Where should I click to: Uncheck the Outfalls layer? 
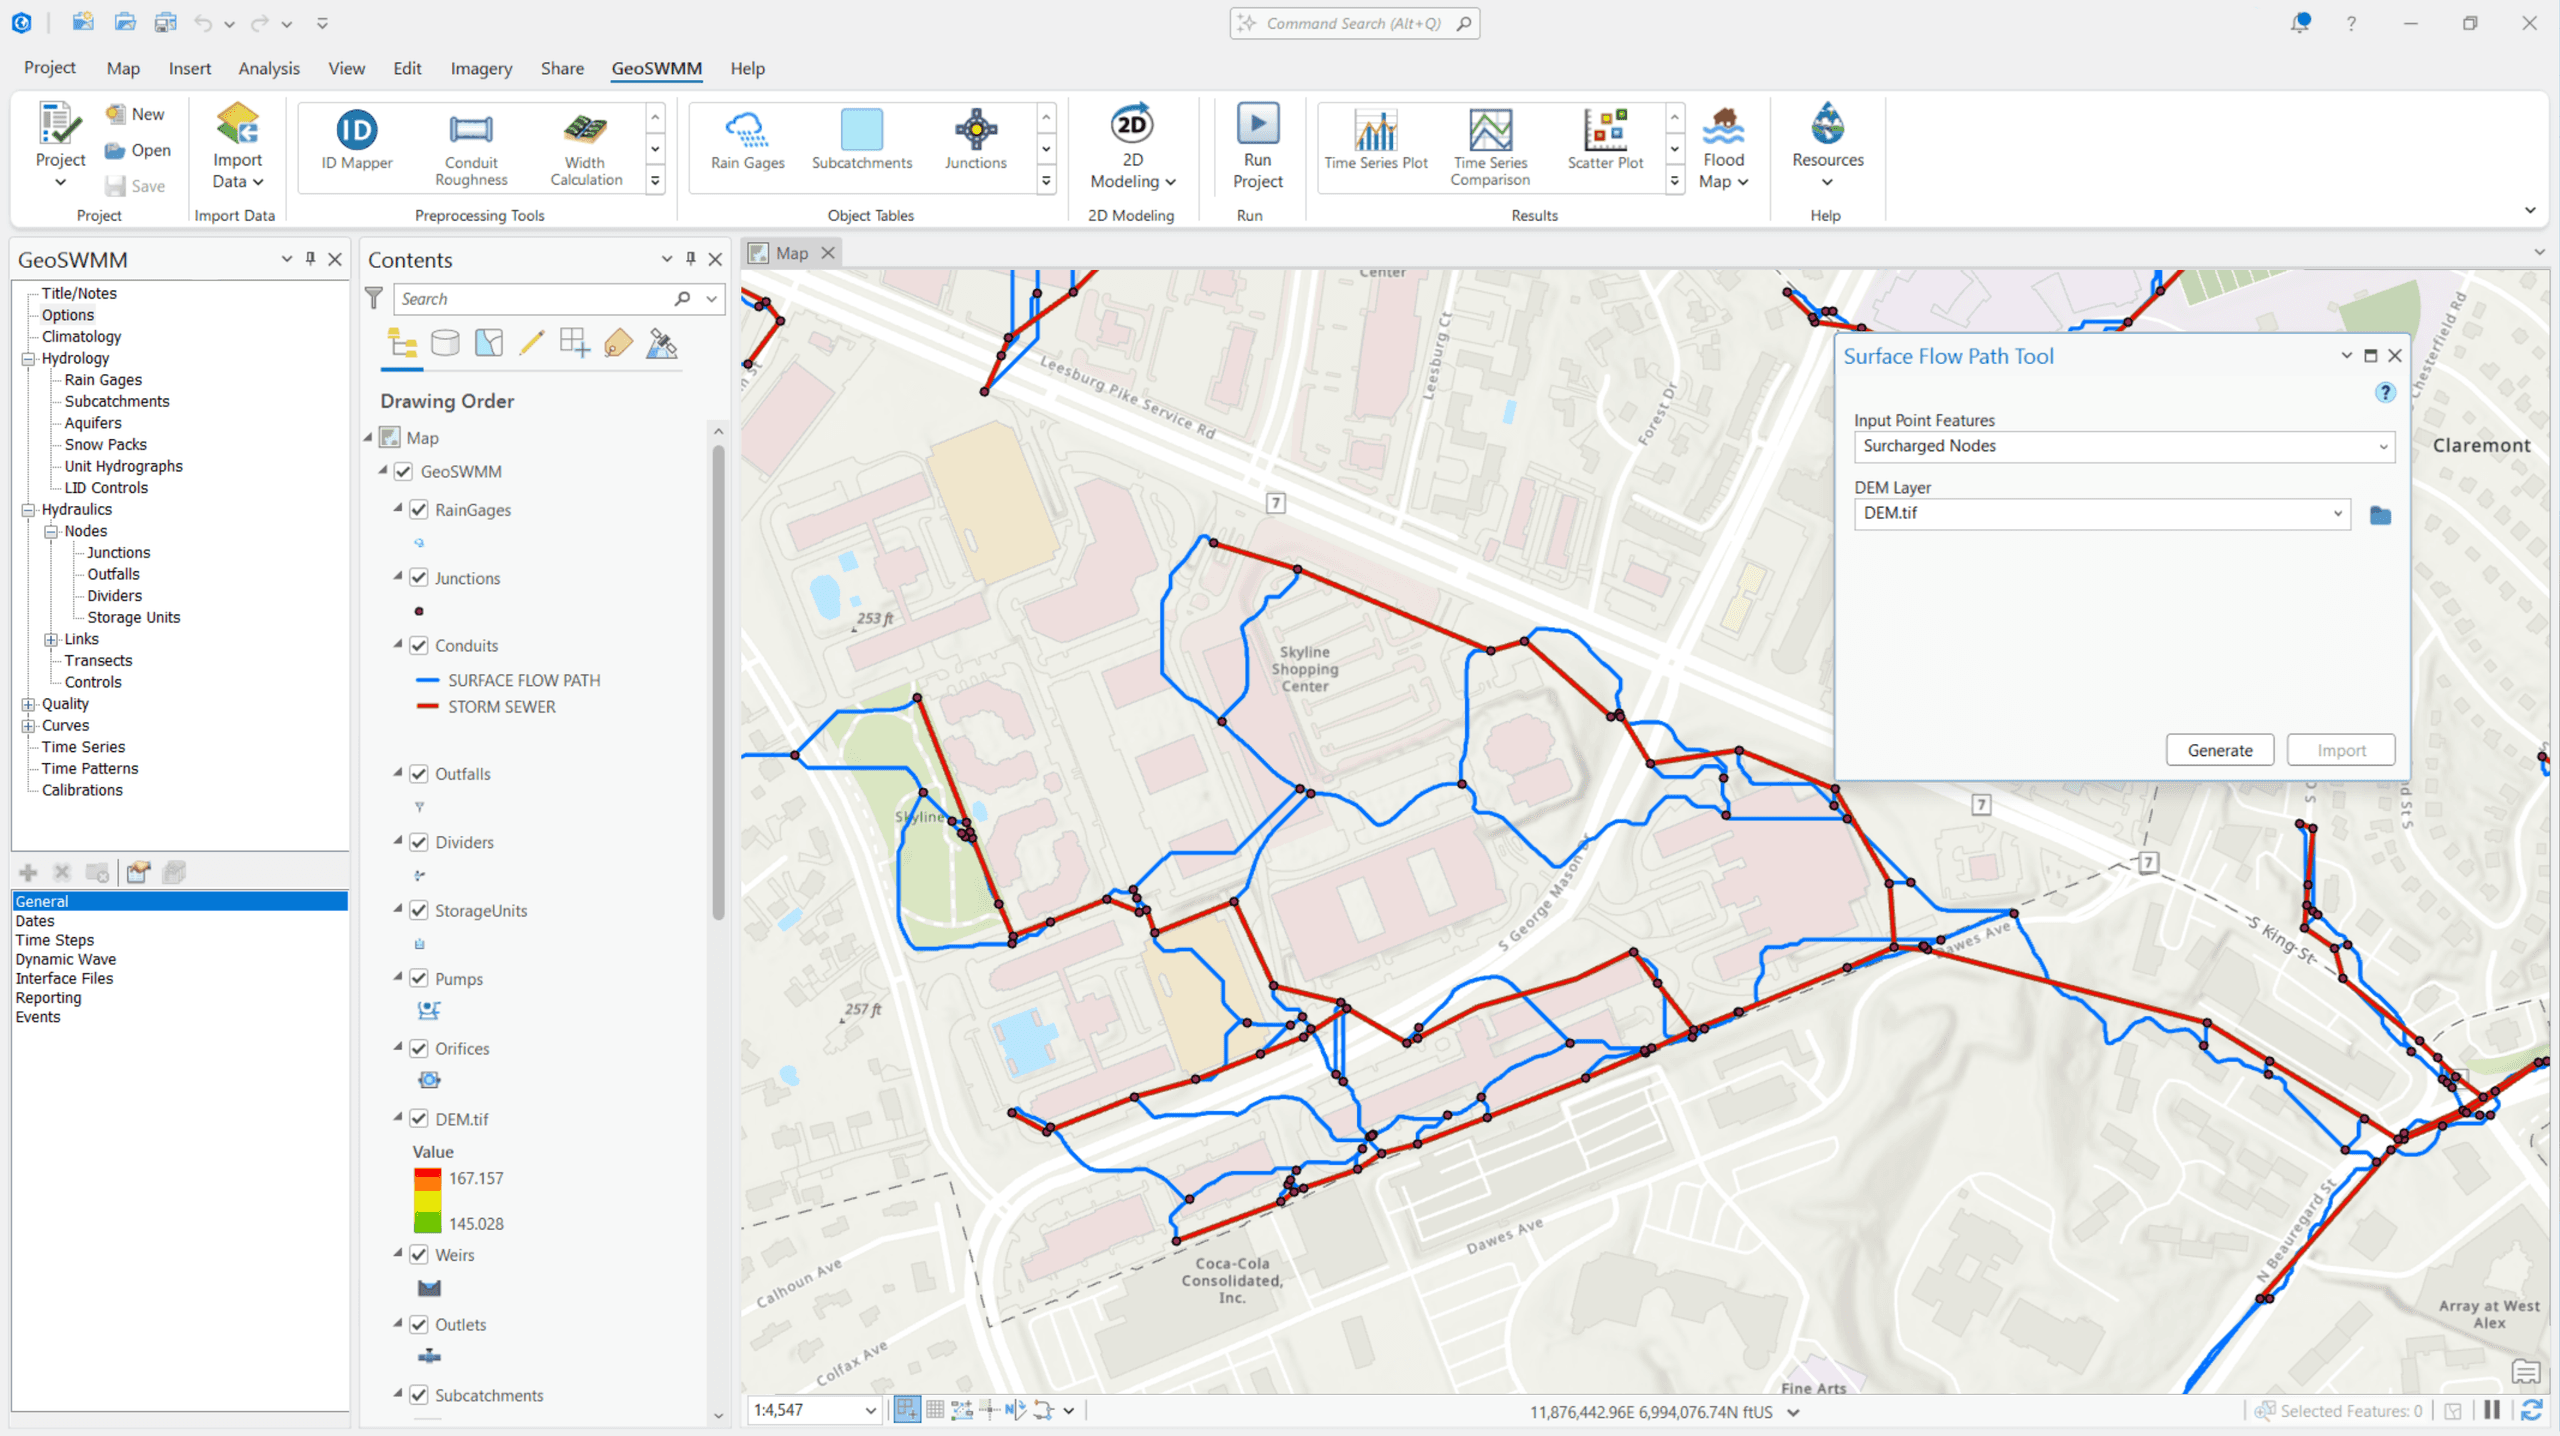click(417, 773)
